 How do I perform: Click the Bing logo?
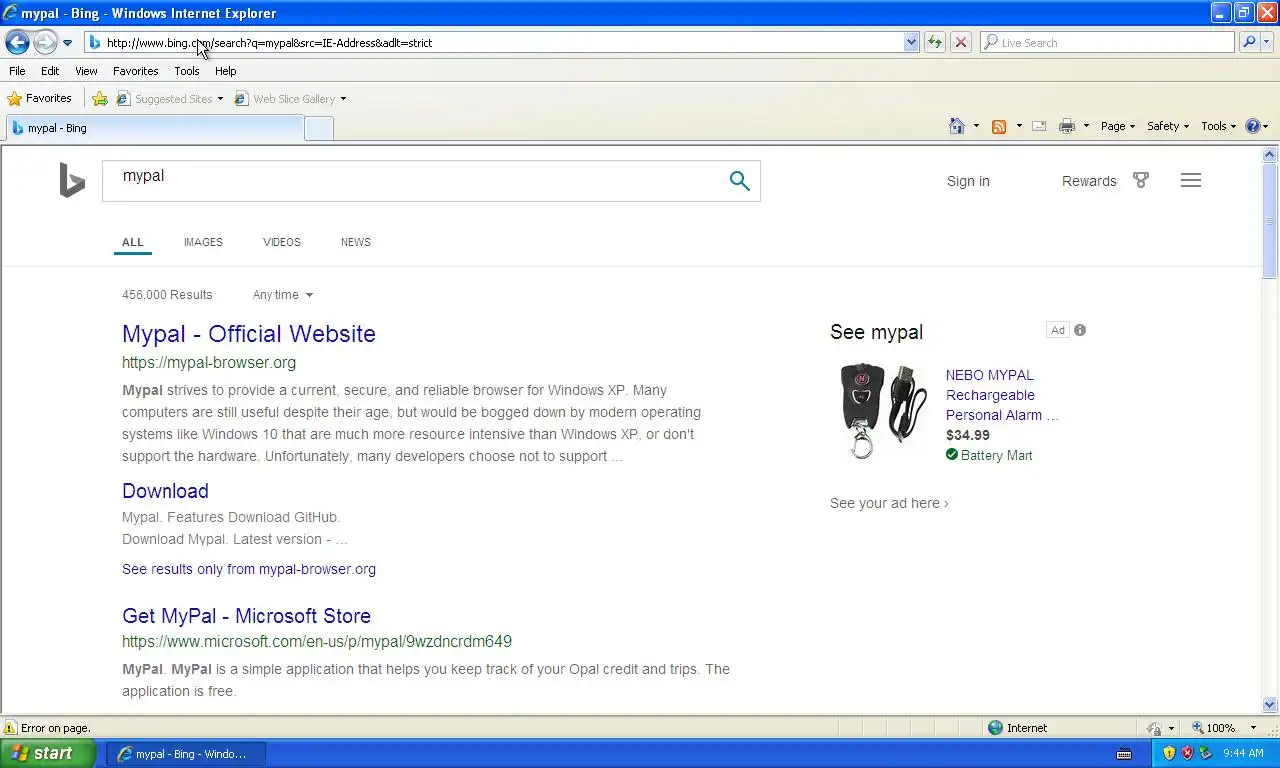[72, 181]
